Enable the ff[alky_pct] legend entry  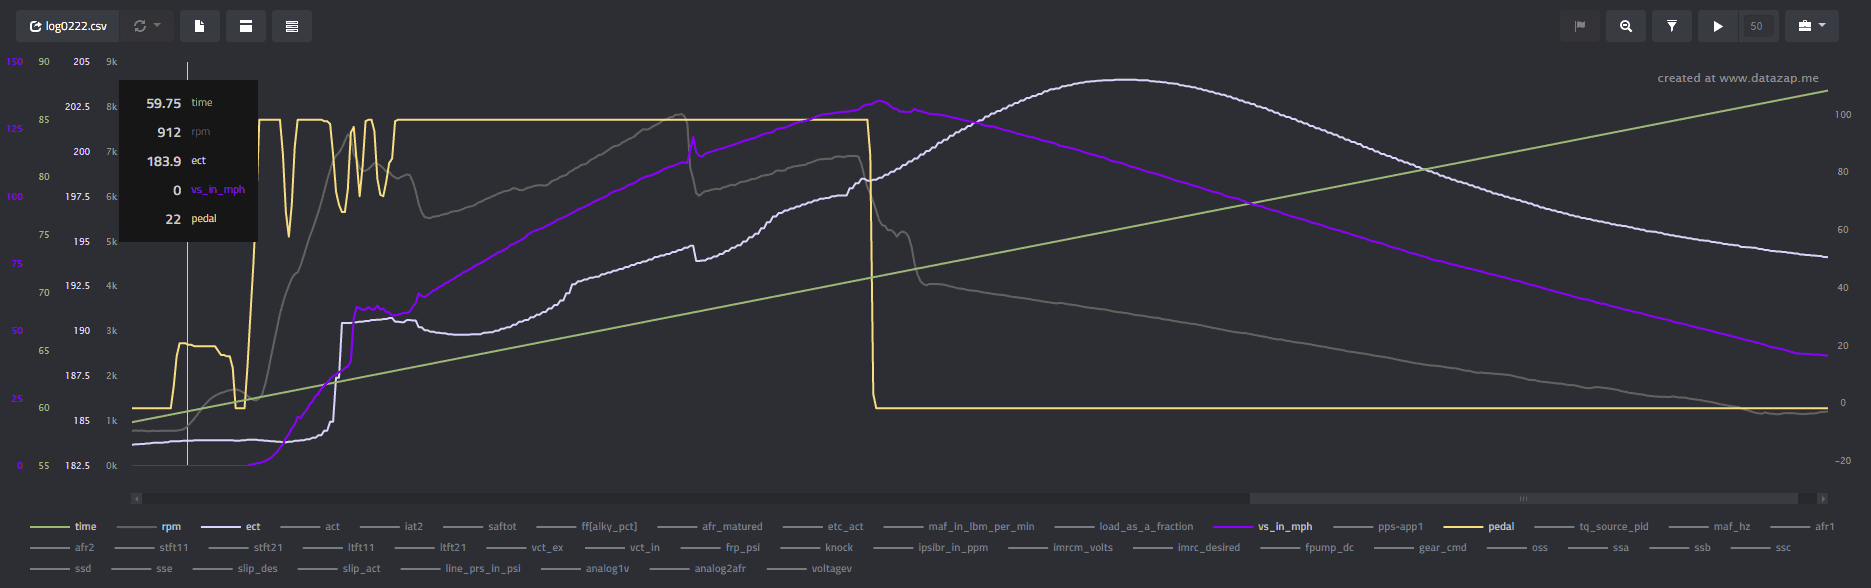587,526
